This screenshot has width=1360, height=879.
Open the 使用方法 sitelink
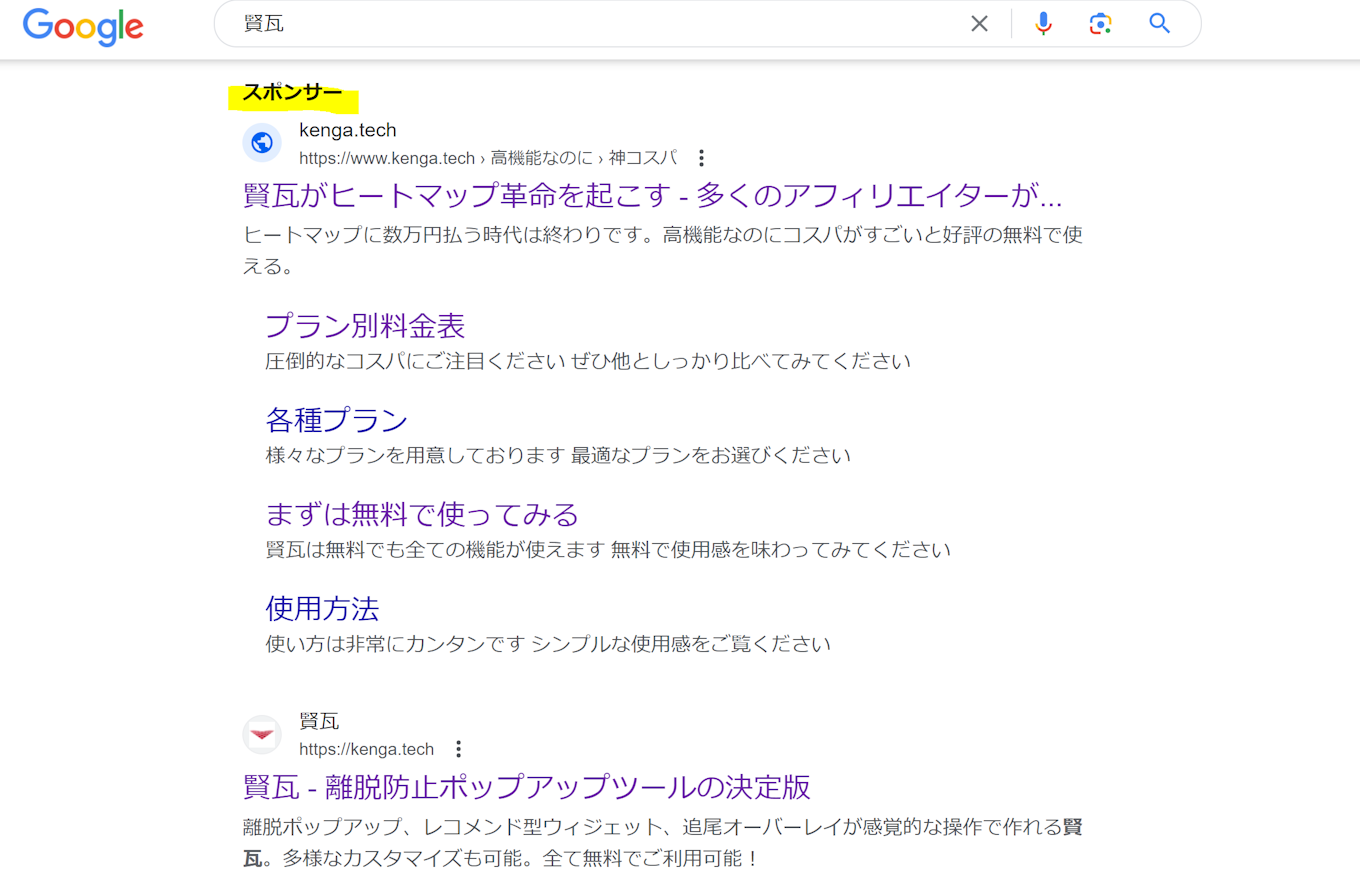tap(322, 608)
